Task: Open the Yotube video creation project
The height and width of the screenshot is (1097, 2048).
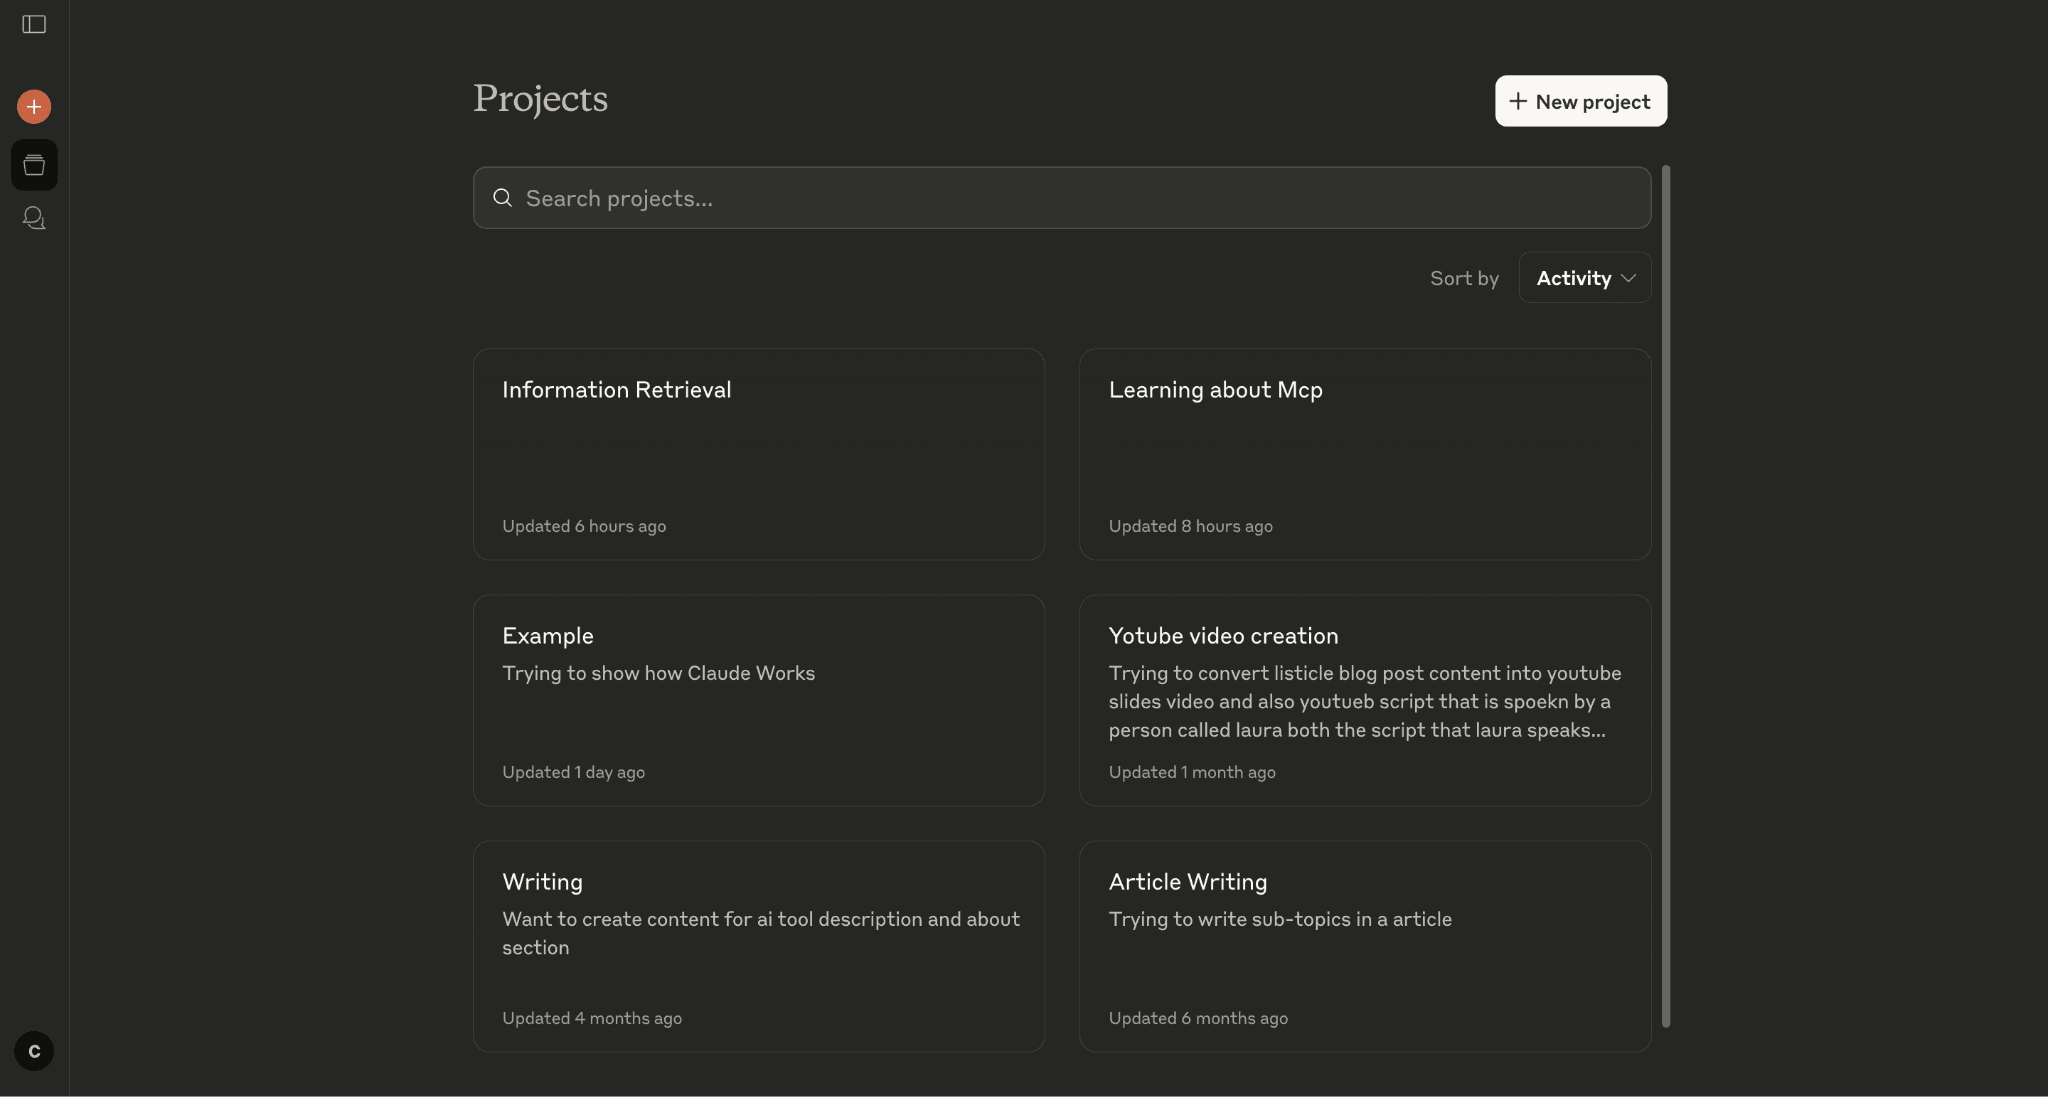Action: (x=1364, y=700)
